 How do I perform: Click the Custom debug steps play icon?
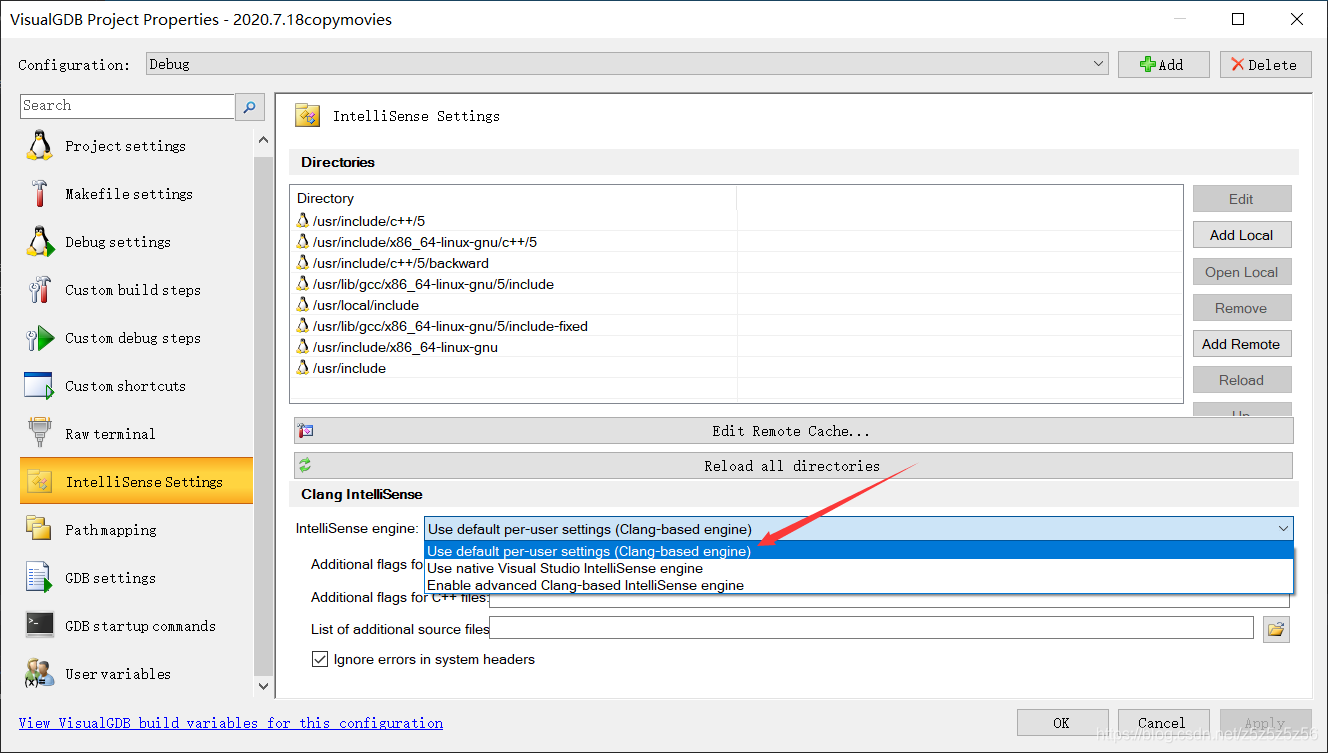pyautogui.click(x=39, y=338)
